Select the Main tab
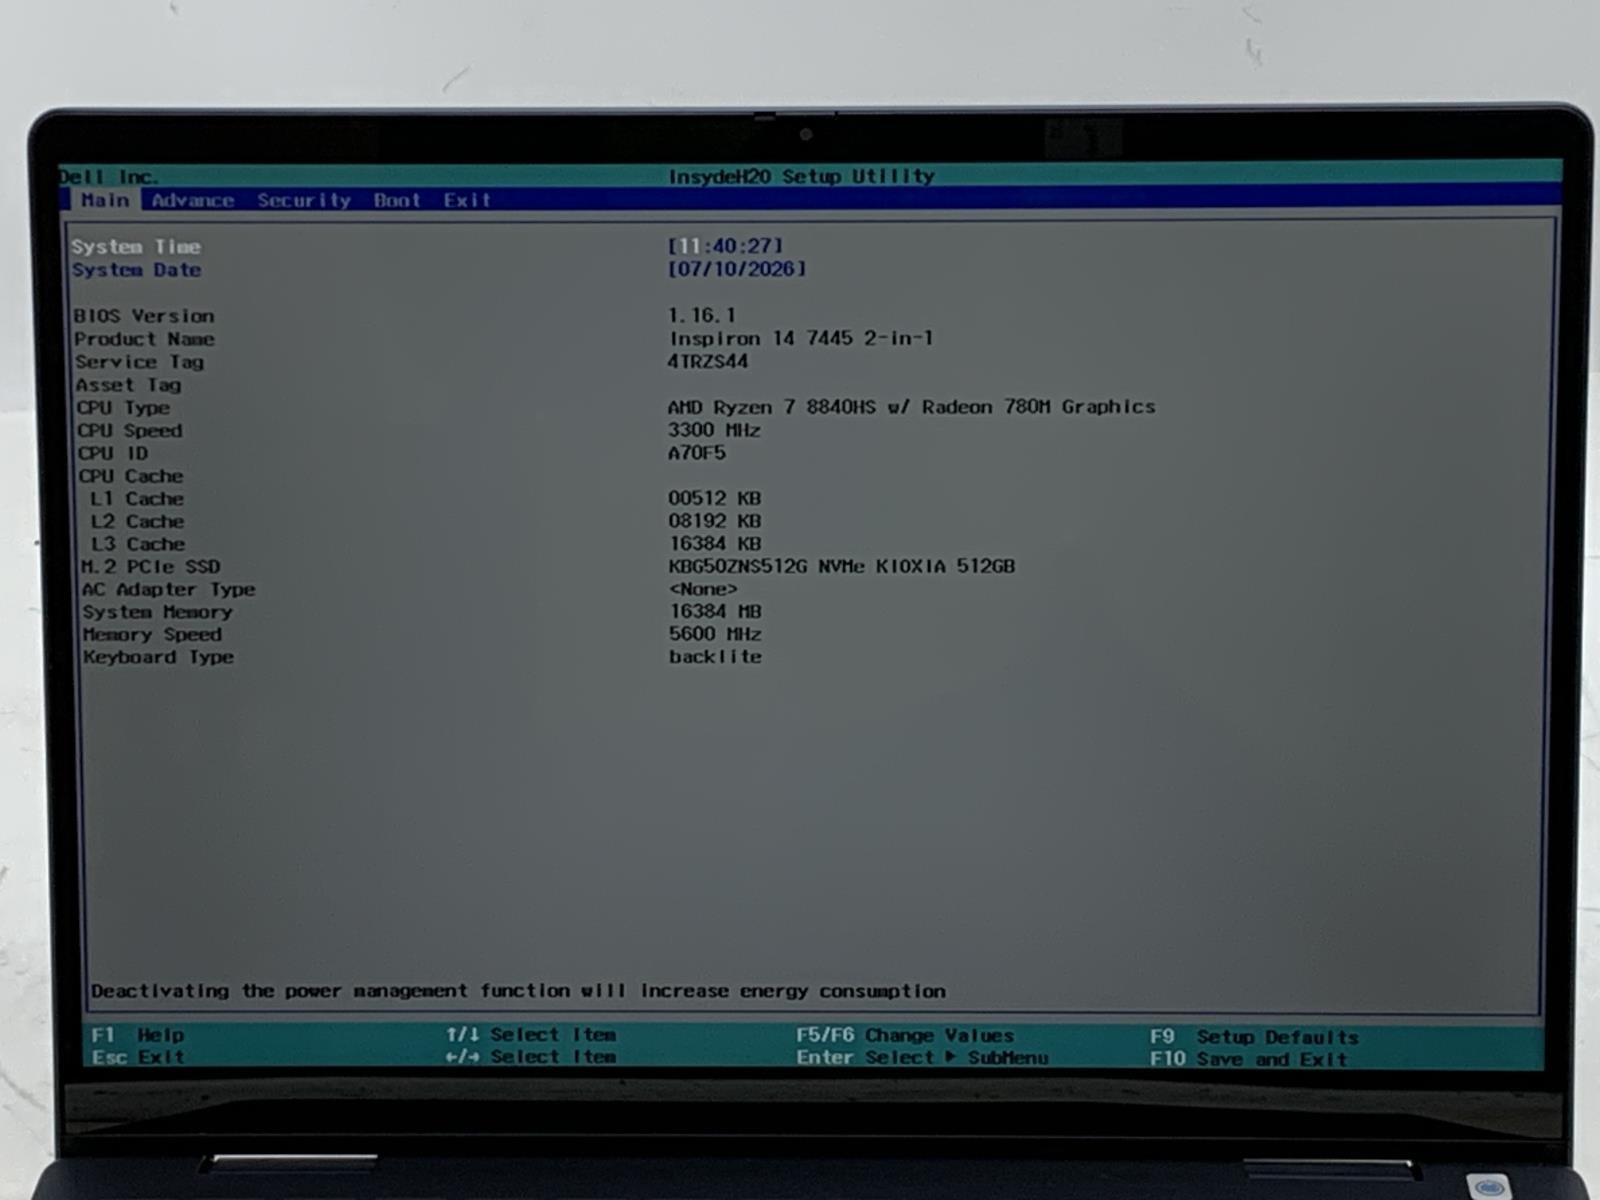The image size is (1600, 1200). tap(105, 200)
